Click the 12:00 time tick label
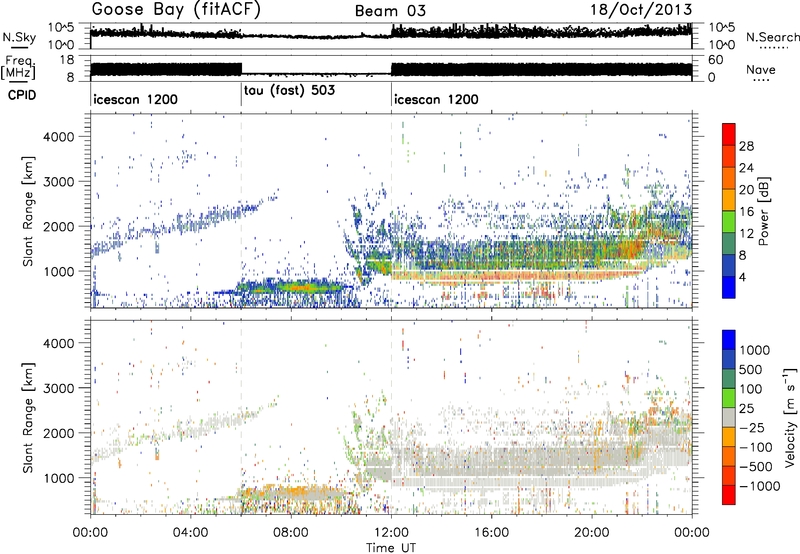The width and height of the screenshot is (800, 554). [391, 533]
